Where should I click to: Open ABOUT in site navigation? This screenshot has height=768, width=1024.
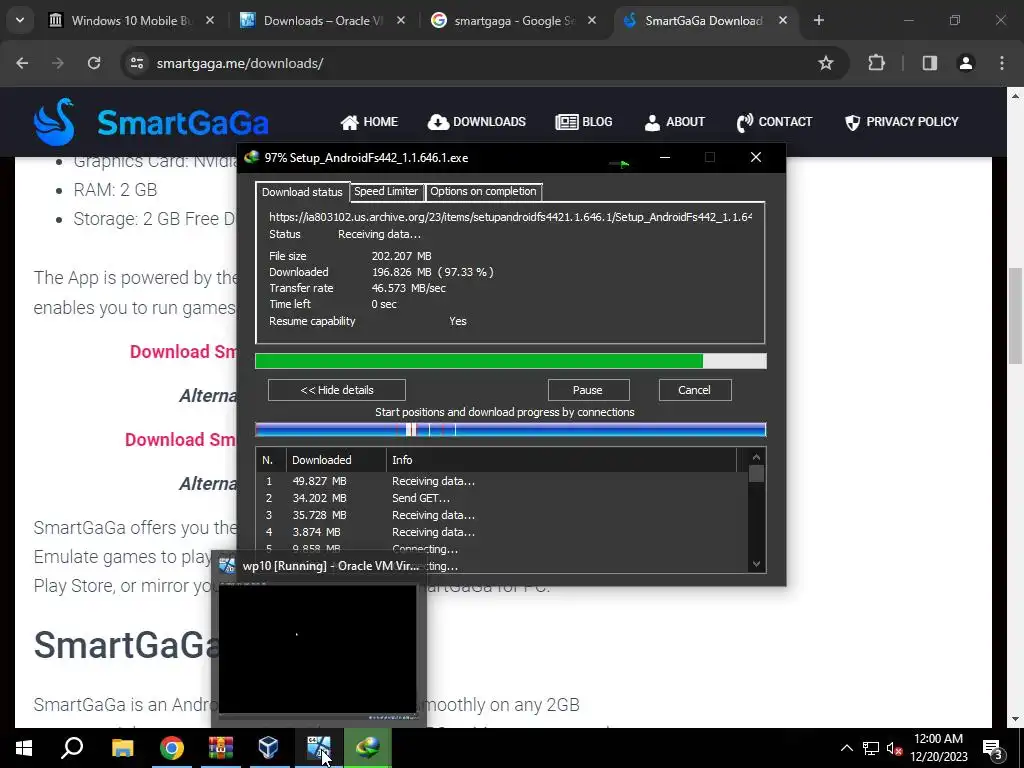(x=675, y=122)
